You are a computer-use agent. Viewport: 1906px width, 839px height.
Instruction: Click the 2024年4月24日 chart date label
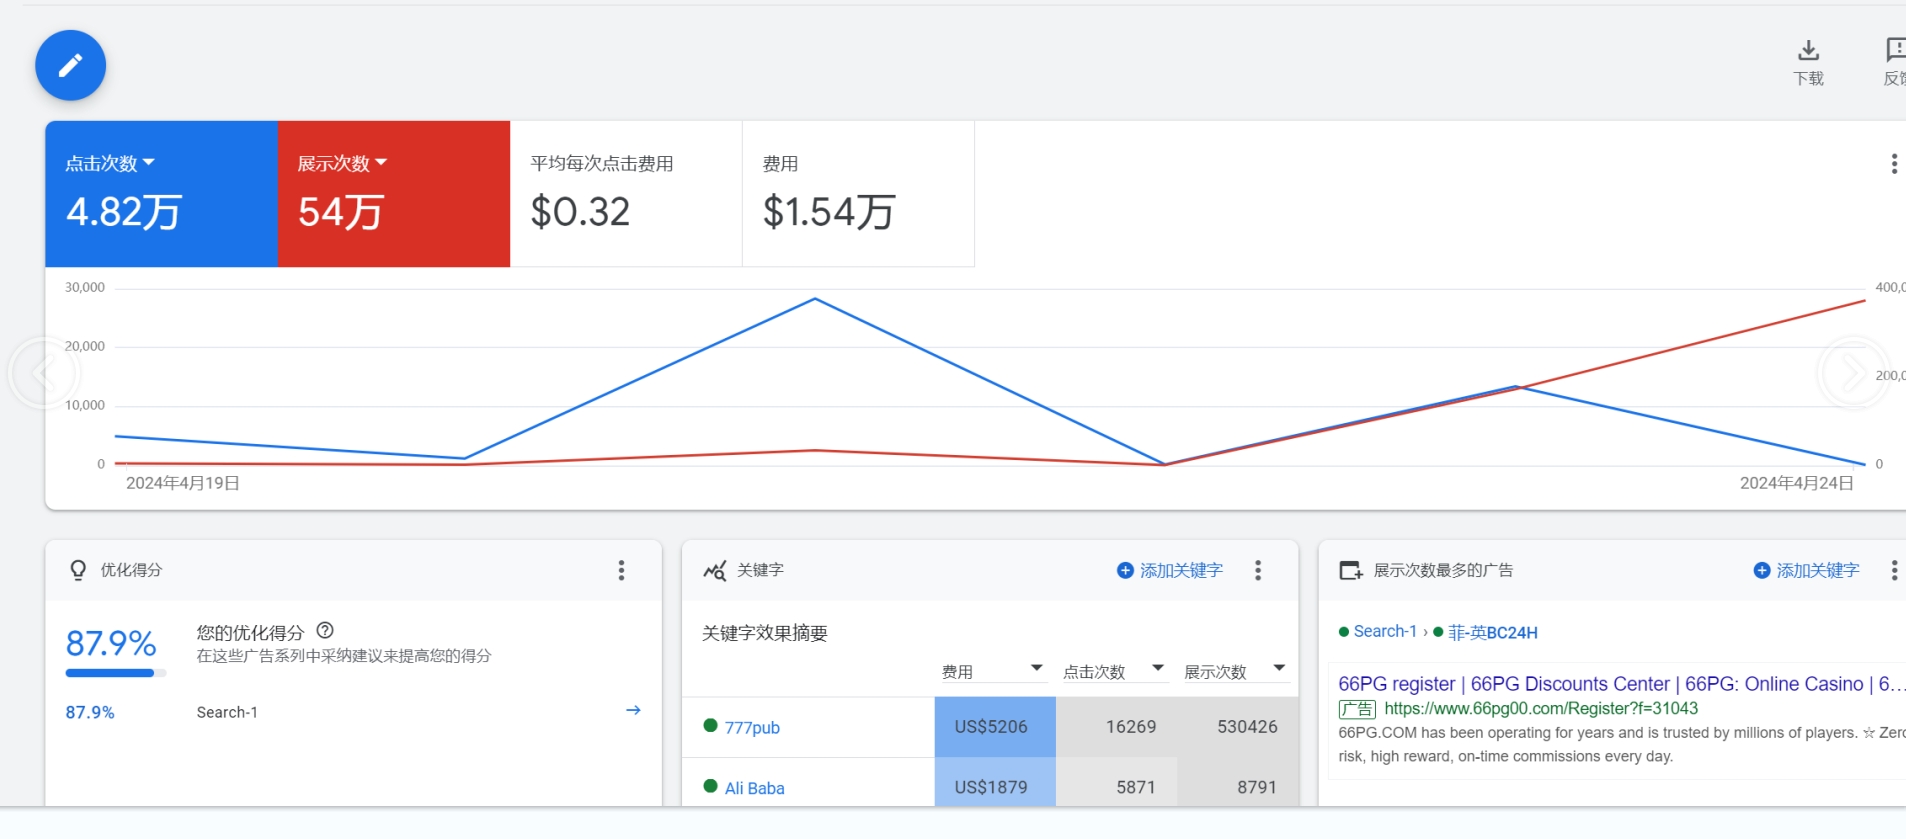(x=1796, y=483)
